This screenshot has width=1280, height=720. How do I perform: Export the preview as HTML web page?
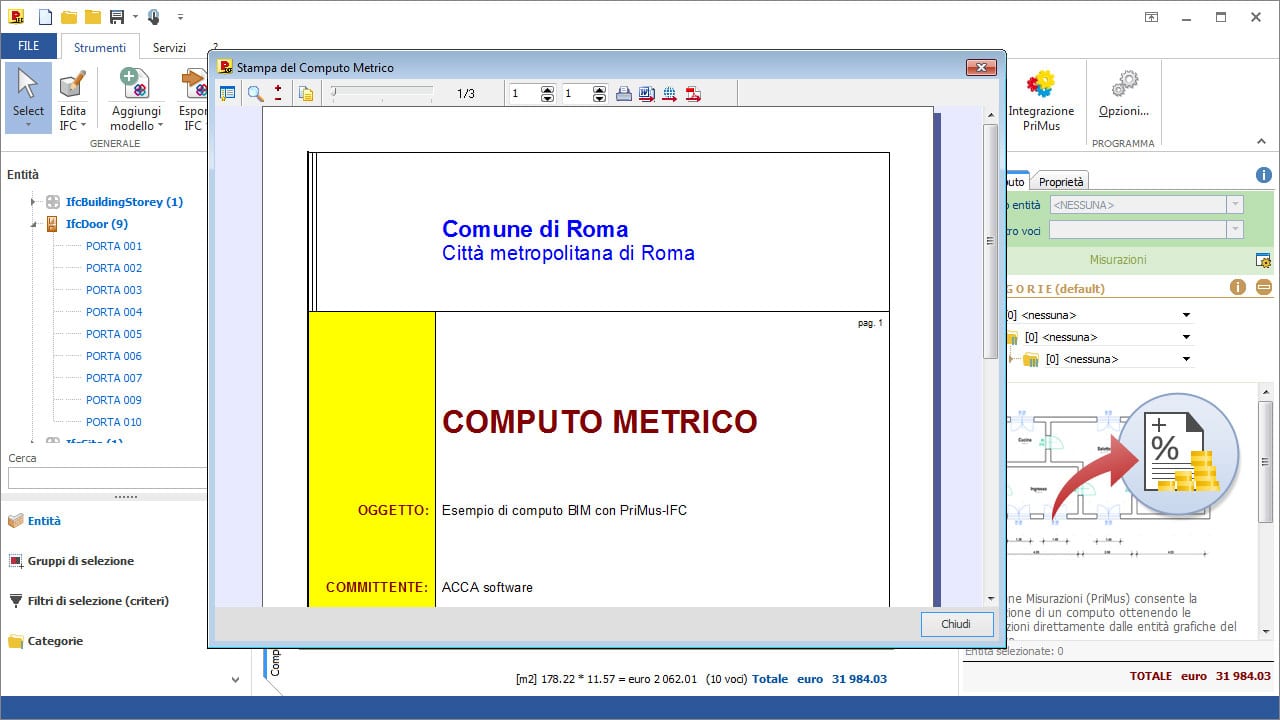(x=670, y=94)
